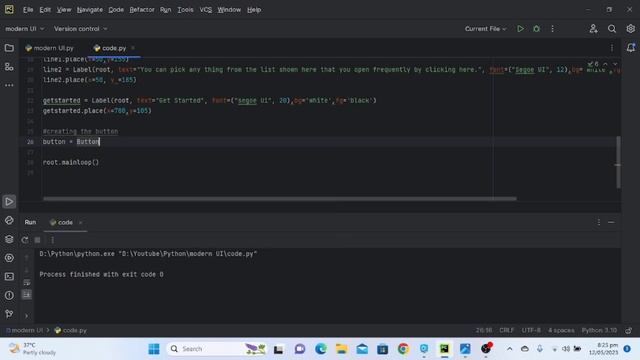This screenshot has width=640, height=360.
Task: Open the Tools menu
Action: click(x=185, y=10)
